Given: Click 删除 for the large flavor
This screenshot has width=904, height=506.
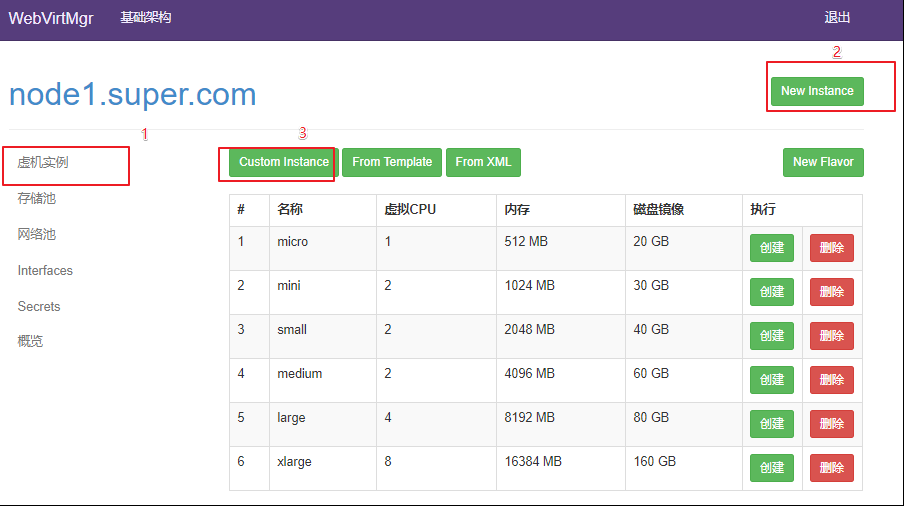Looking at the screenshot, I should coord(831,424).
